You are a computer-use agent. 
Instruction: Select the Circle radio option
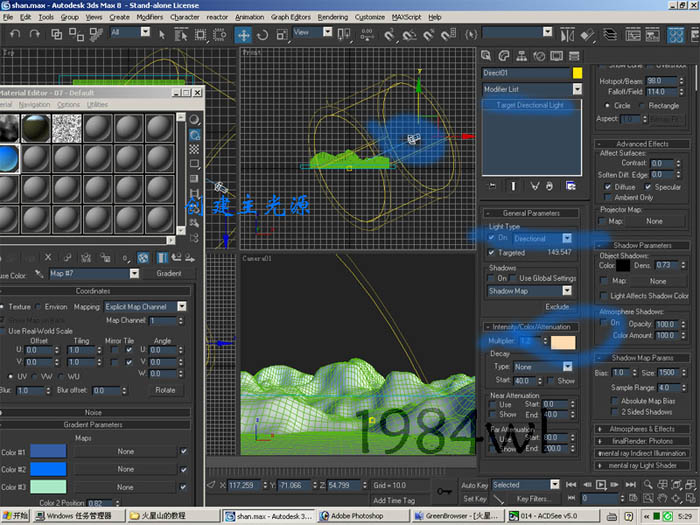coord(607,106)
